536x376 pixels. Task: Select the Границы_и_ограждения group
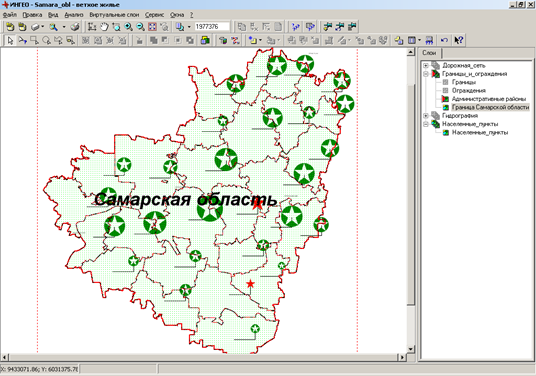tap(474, 74)
